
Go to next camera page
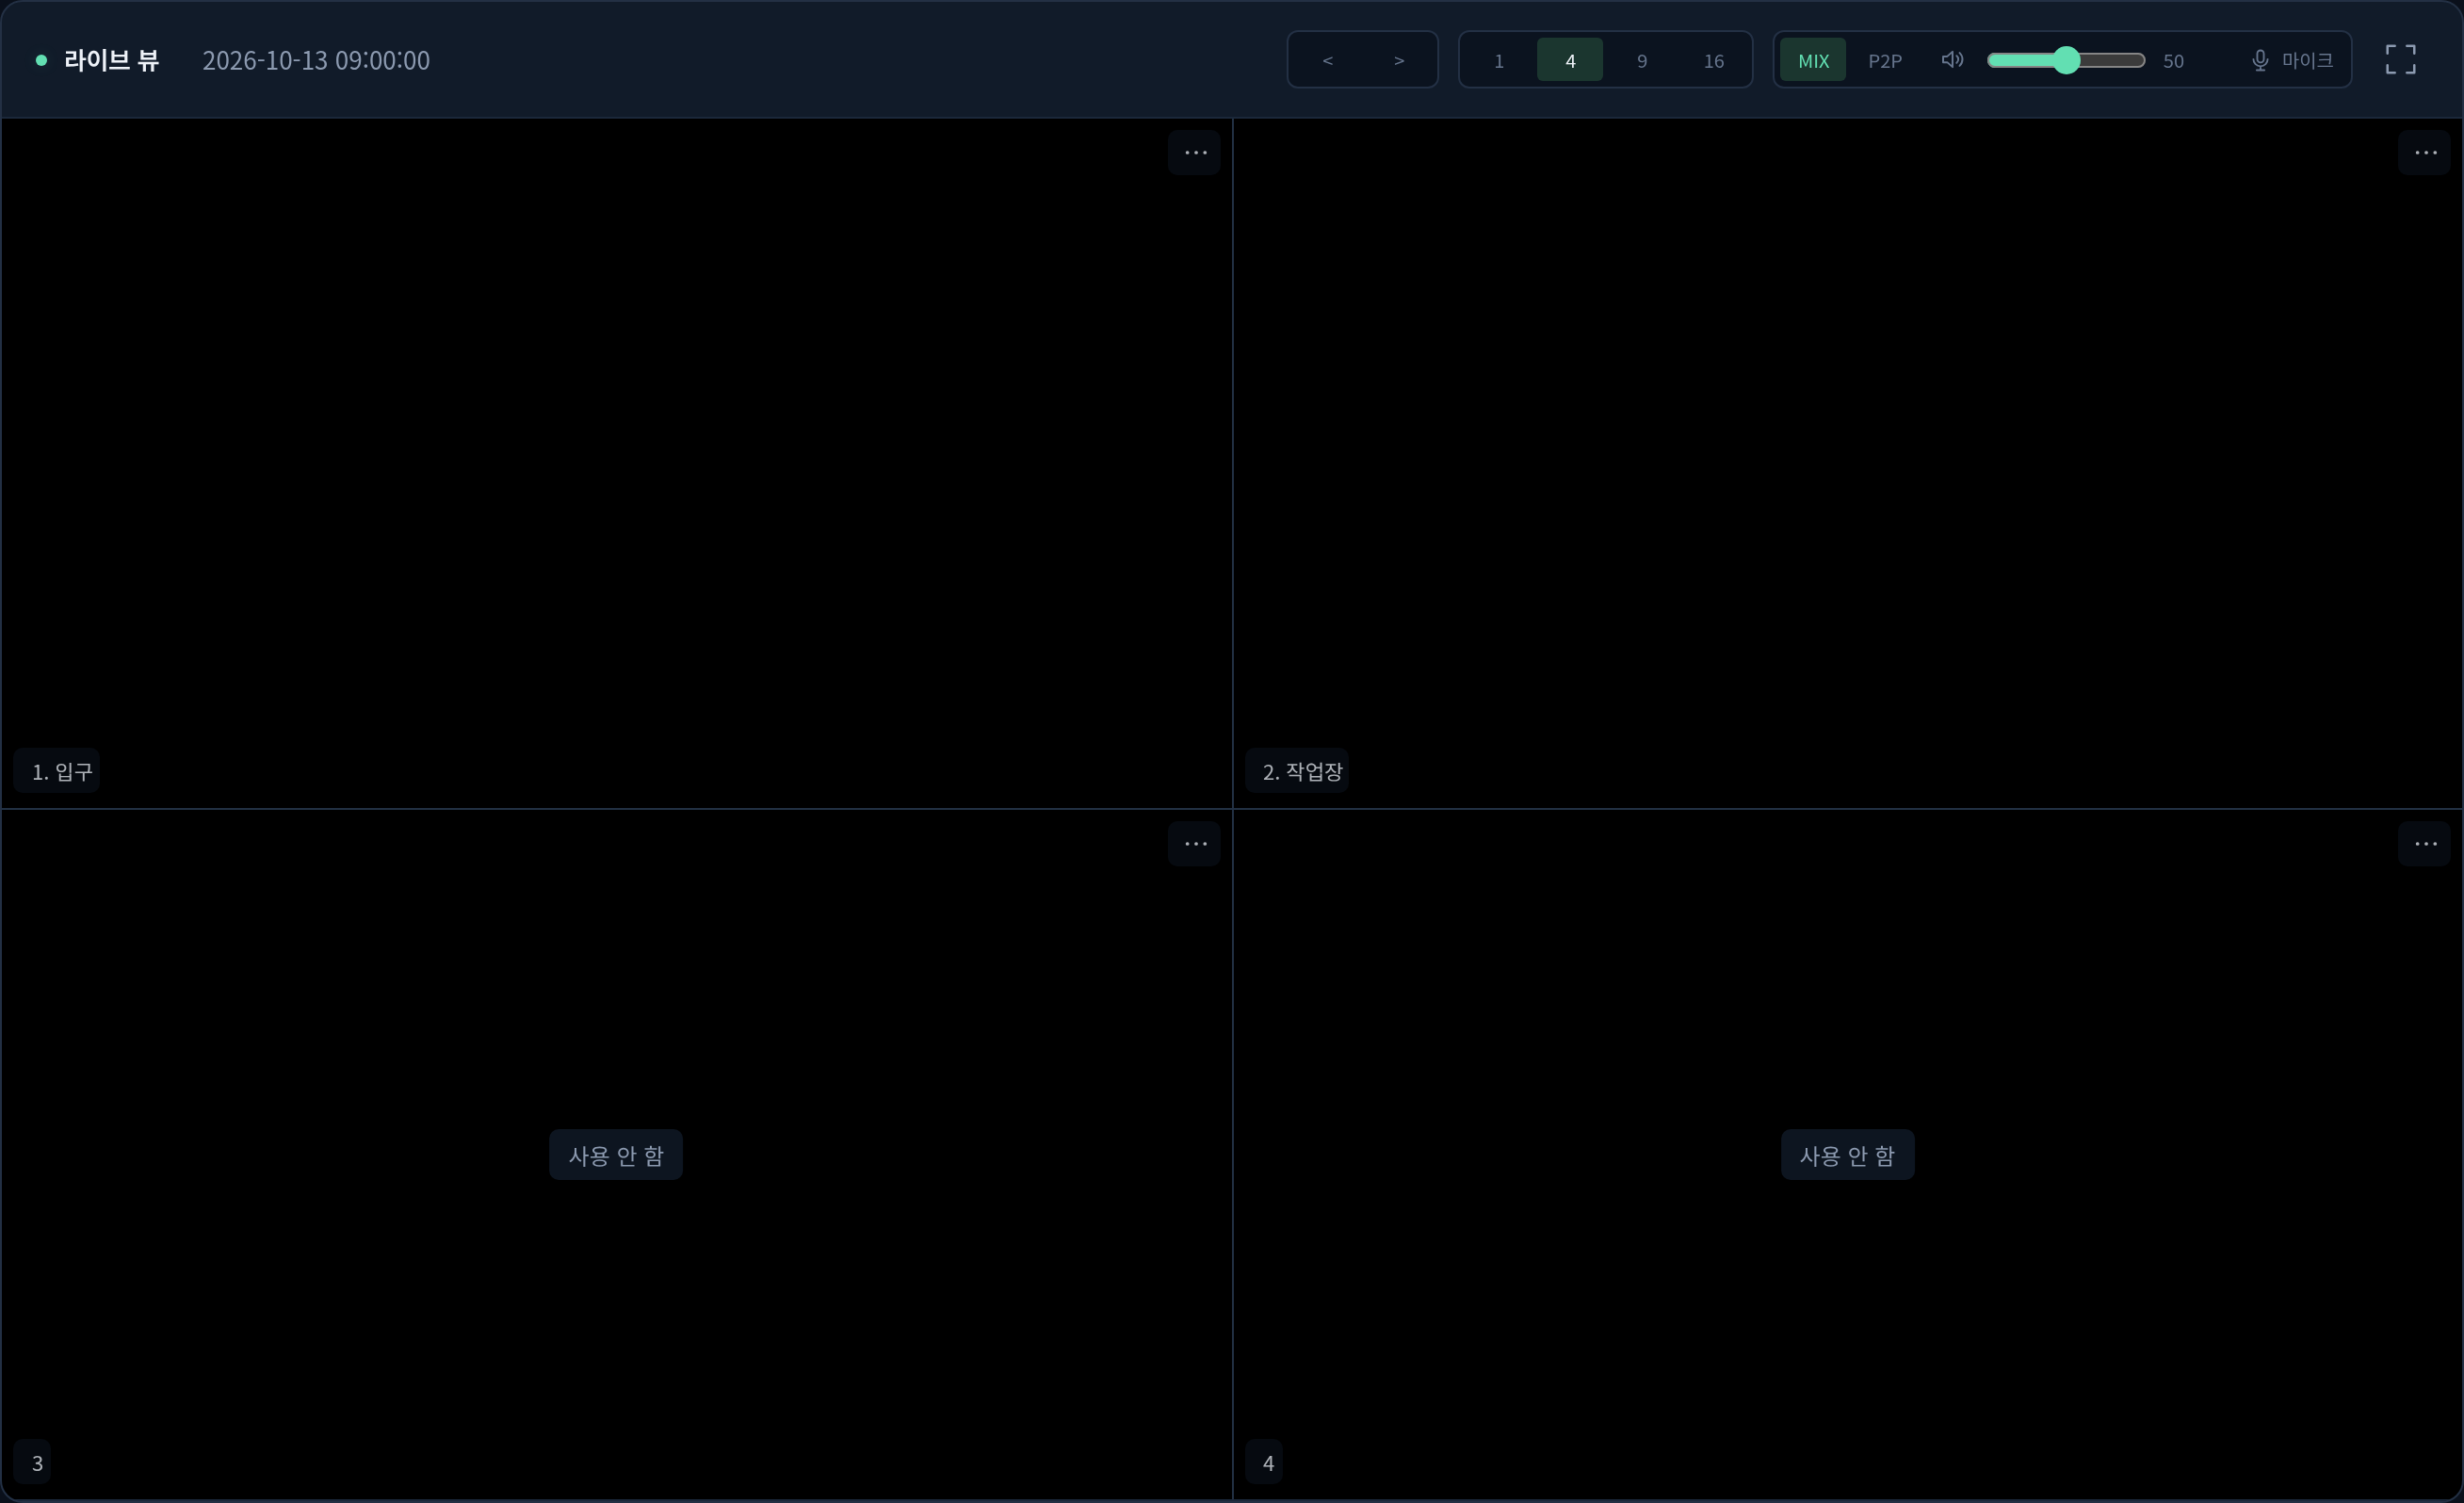[x=1398, y=60]
